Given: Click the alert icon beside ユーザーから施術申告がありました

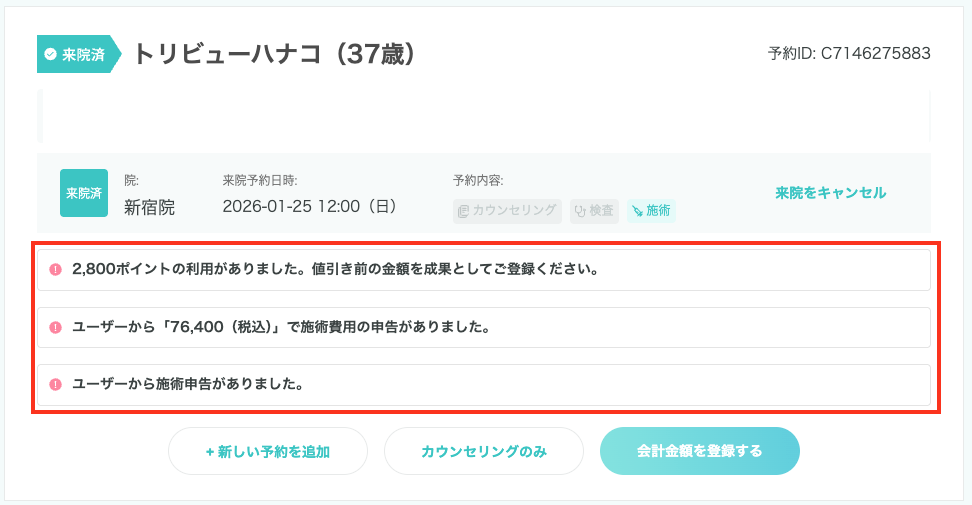Looking at the screenshot, I should (x=55, y=384).
